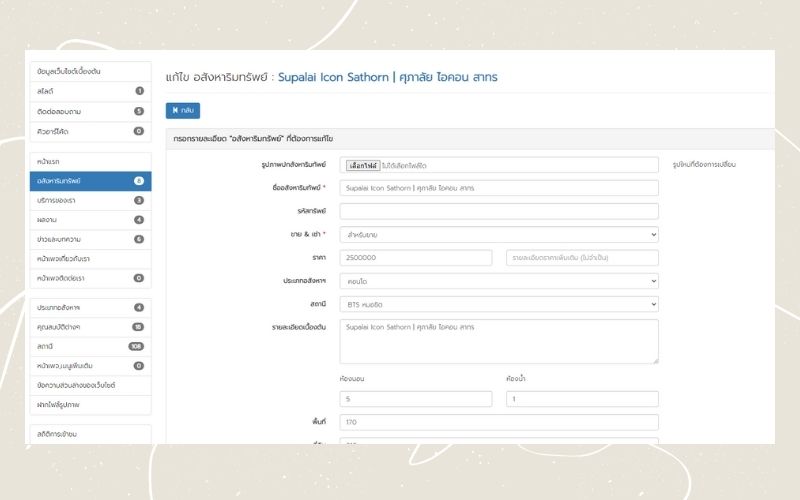Screen dimensions: 800x500
Task: Click the กลับ back button
Action: tap(183, 110)
